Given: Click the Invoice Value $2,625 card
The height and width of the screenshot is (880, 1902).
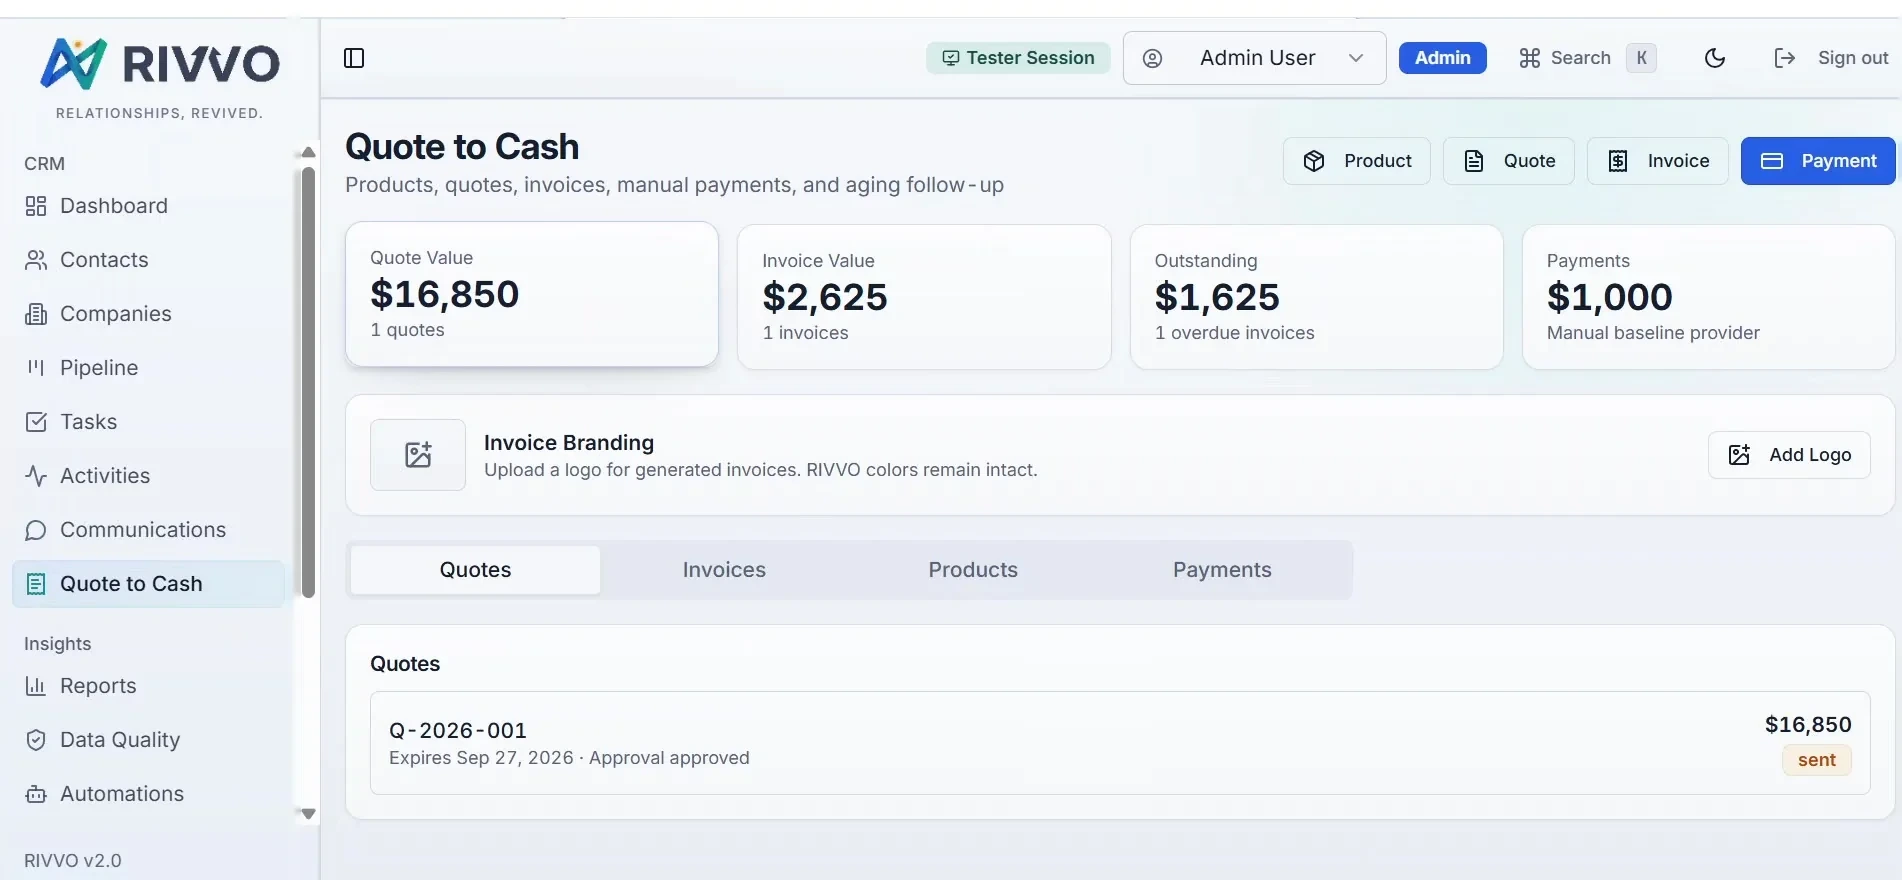Looking at the screenshot, I should 924,297.
